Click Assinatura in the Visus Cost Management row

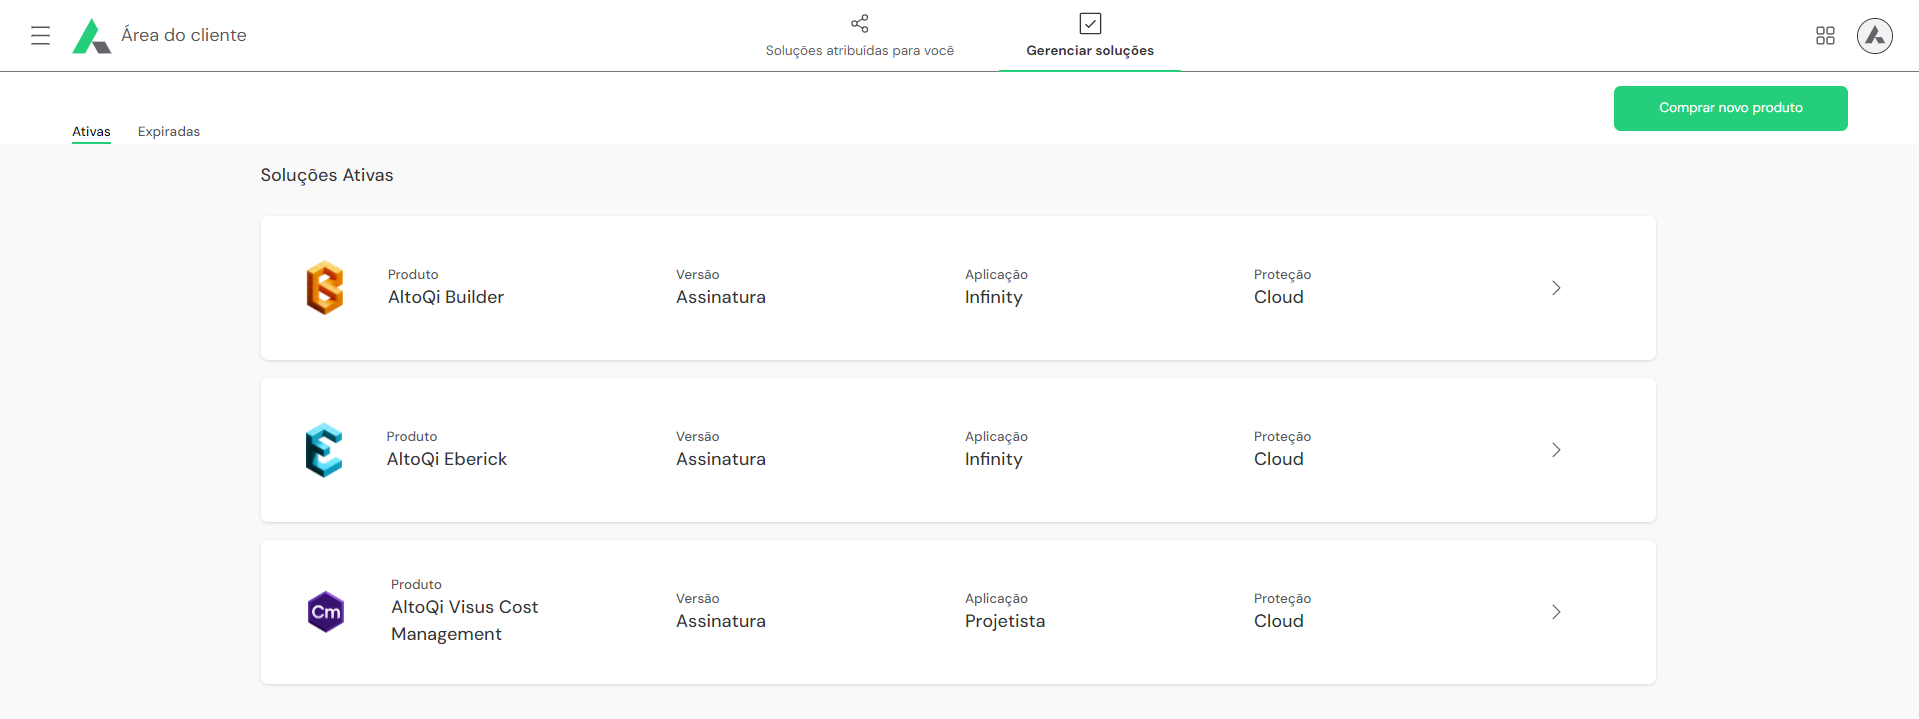(x=721, y=621)
